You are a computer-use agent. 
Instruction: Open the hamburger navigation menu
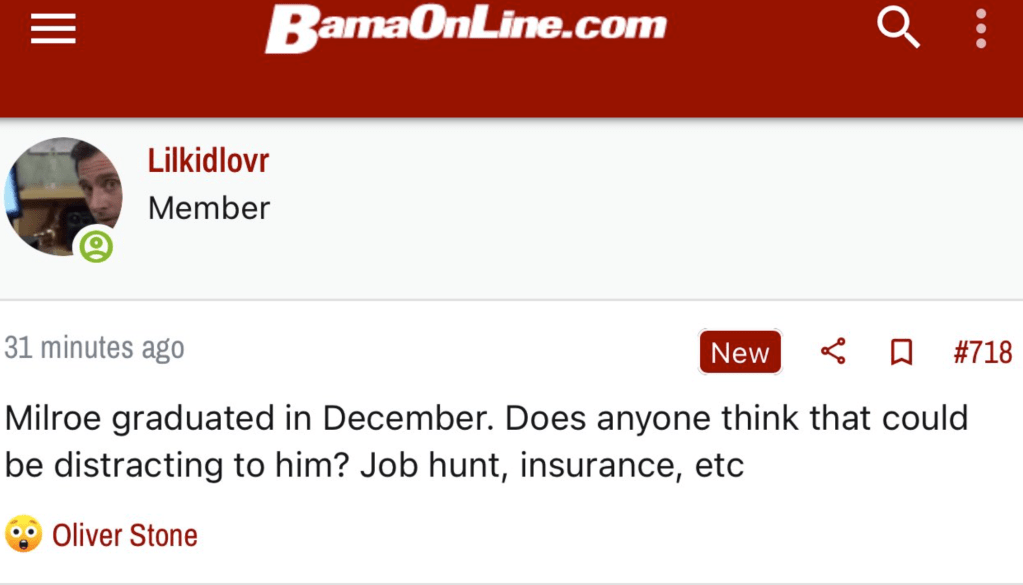(53, 29)
